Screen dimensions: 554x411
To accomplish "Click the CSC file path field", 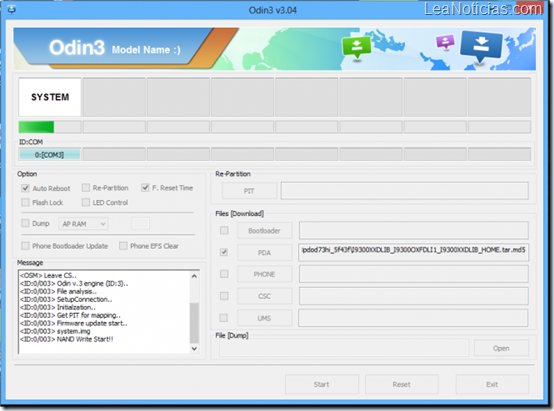I will pos(414,296).
